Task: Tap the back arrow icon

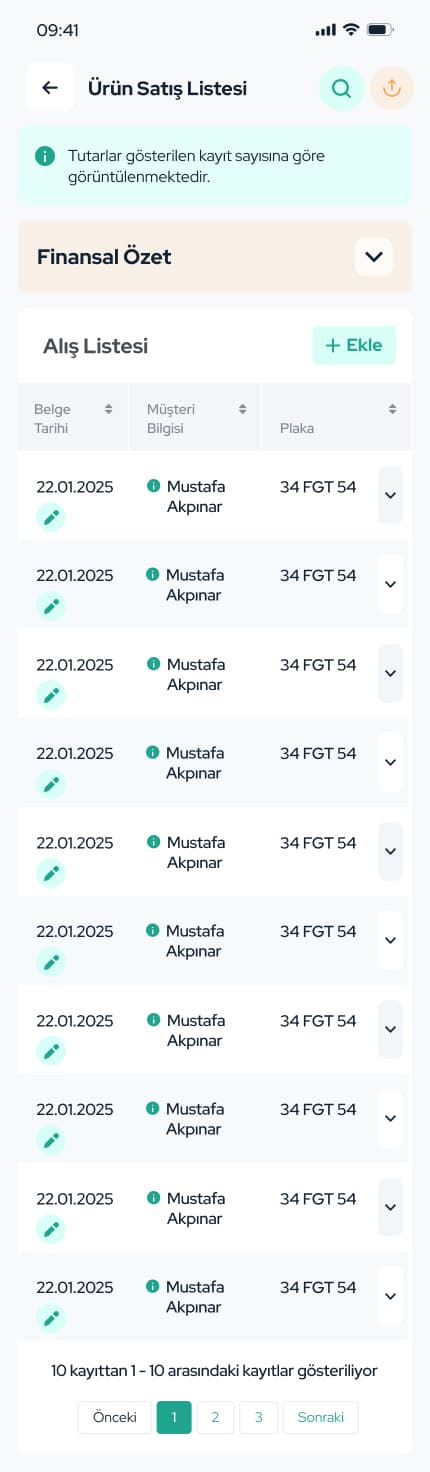Action: [x=50, y=88]
